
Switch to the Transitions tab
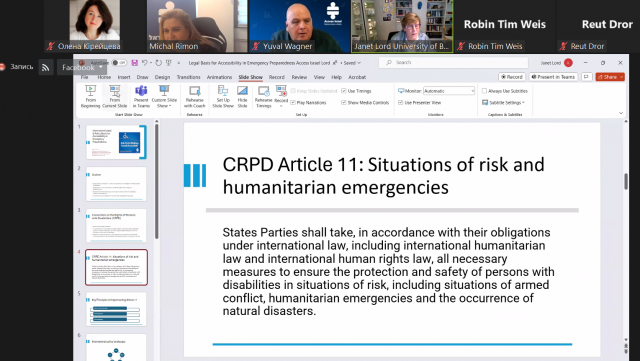189,77
